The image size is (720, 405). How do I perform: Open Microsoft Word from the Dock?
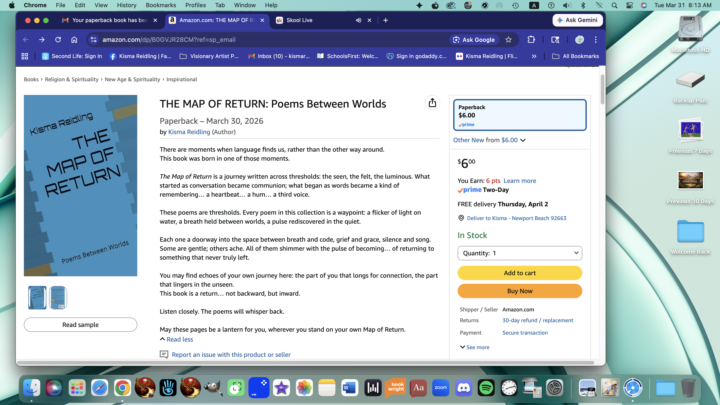click(x=349, y=388)
